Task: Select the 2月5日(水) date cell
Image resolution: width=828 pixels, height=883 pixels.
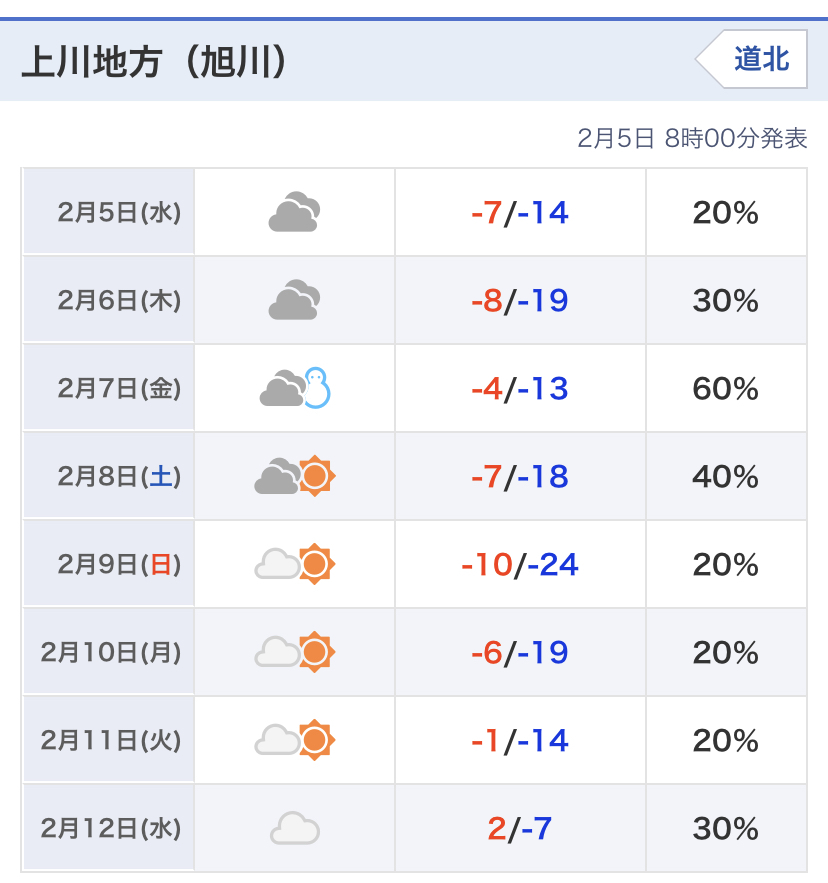Action: pyautogui.click(x=119, y=213)
